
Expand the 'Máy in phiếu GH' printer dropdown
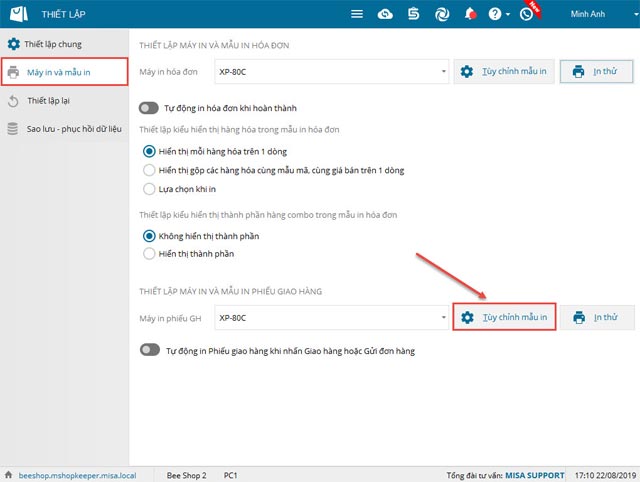444,318
